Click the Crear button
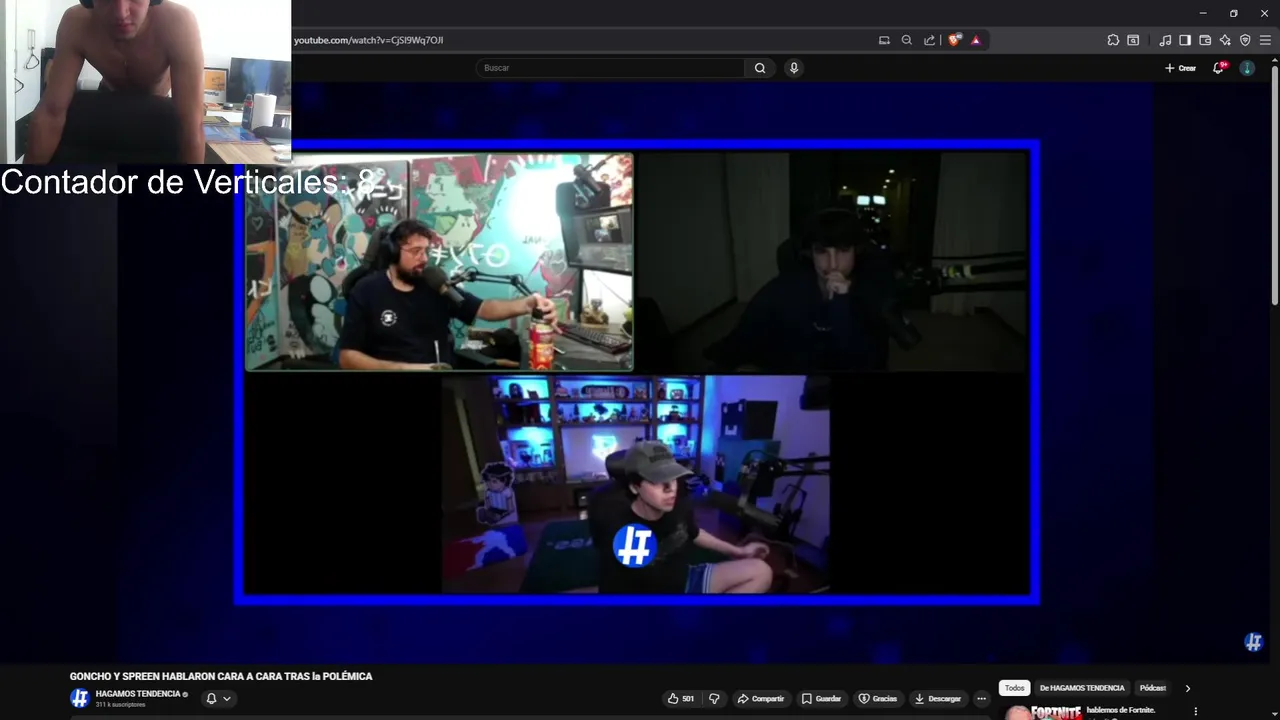 [x=1180, y=68]
